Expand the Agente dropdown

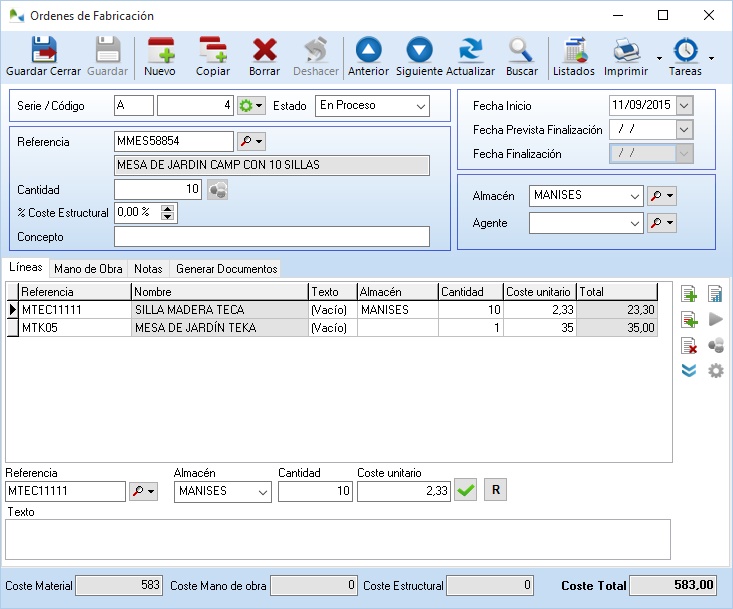pos(635,224)
